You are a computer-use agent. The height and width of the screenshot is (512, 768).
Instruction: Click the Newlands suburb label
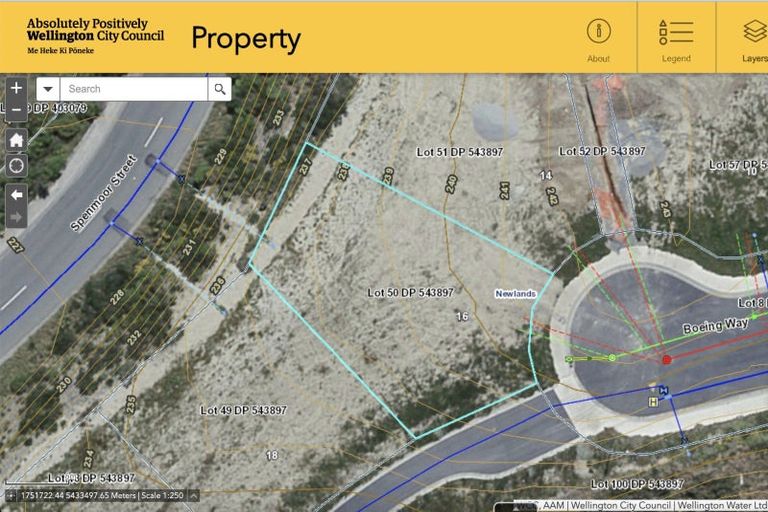click(x=515, y=294)
